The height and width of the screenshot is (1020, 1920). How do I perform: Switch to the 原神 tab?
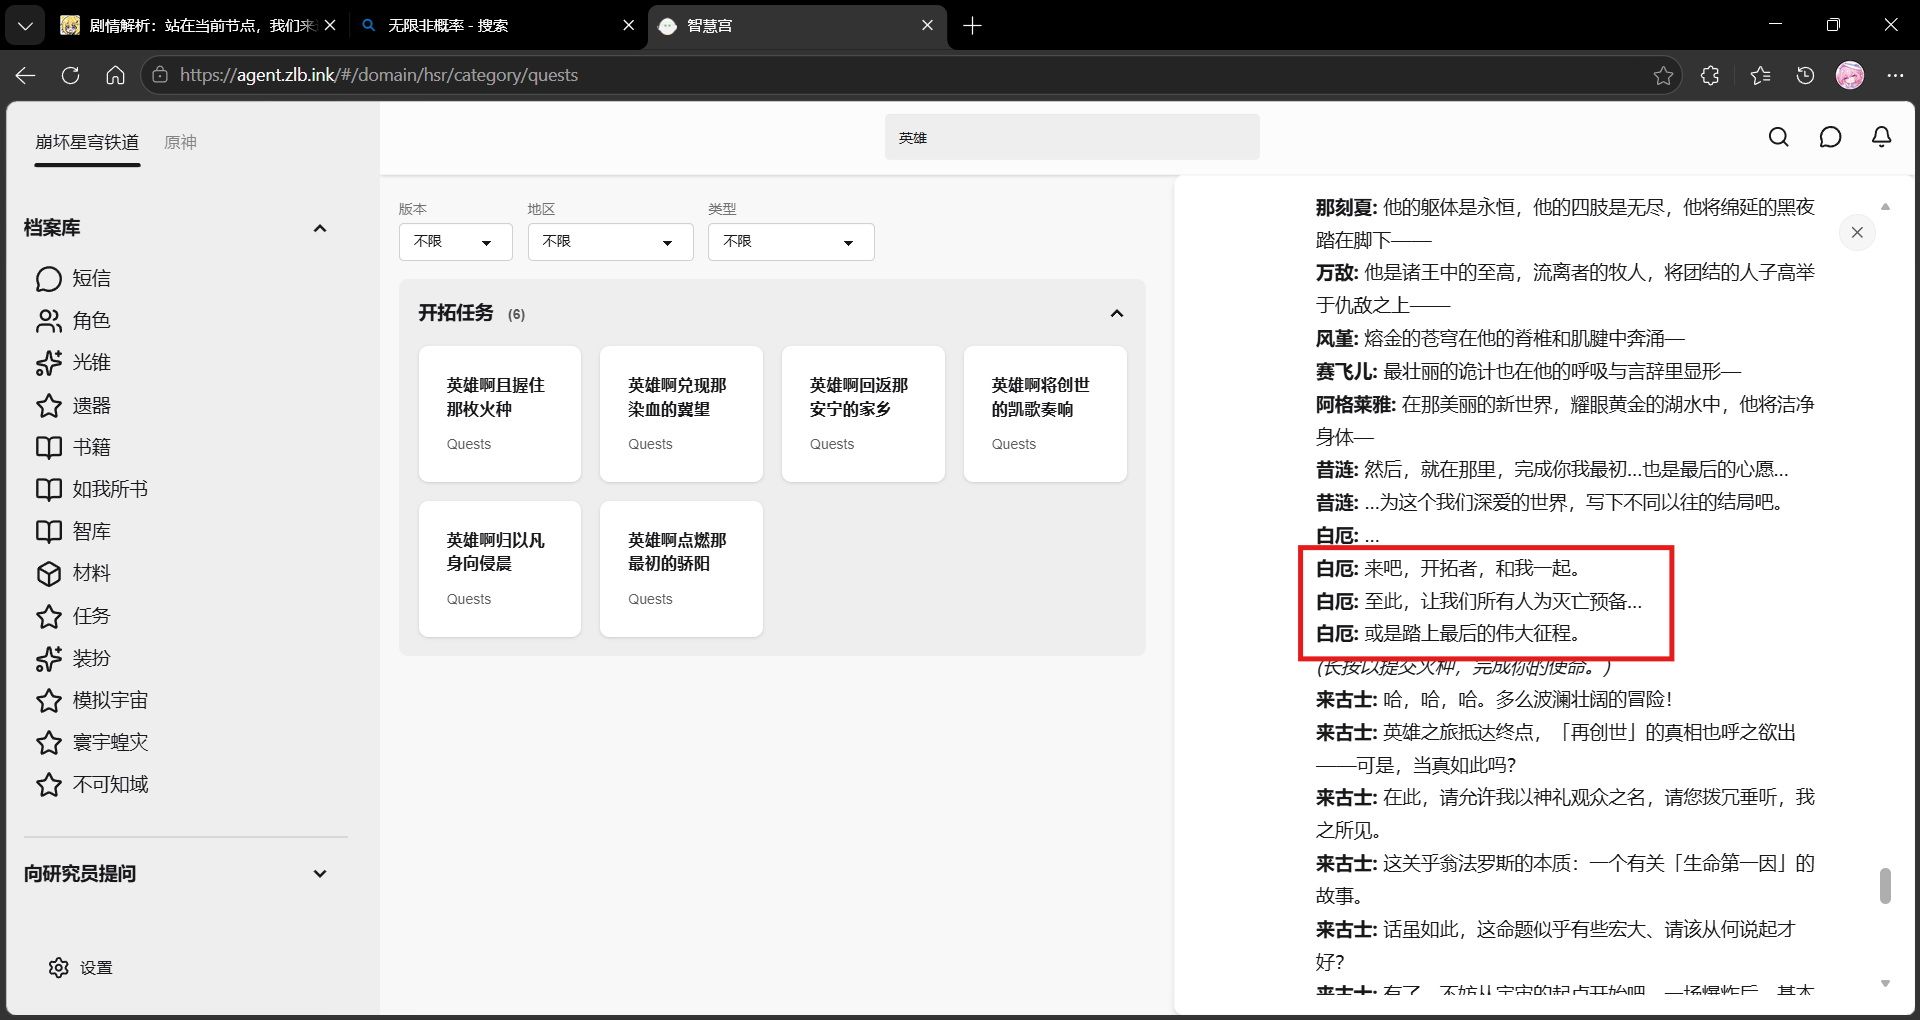coord(180,142)
